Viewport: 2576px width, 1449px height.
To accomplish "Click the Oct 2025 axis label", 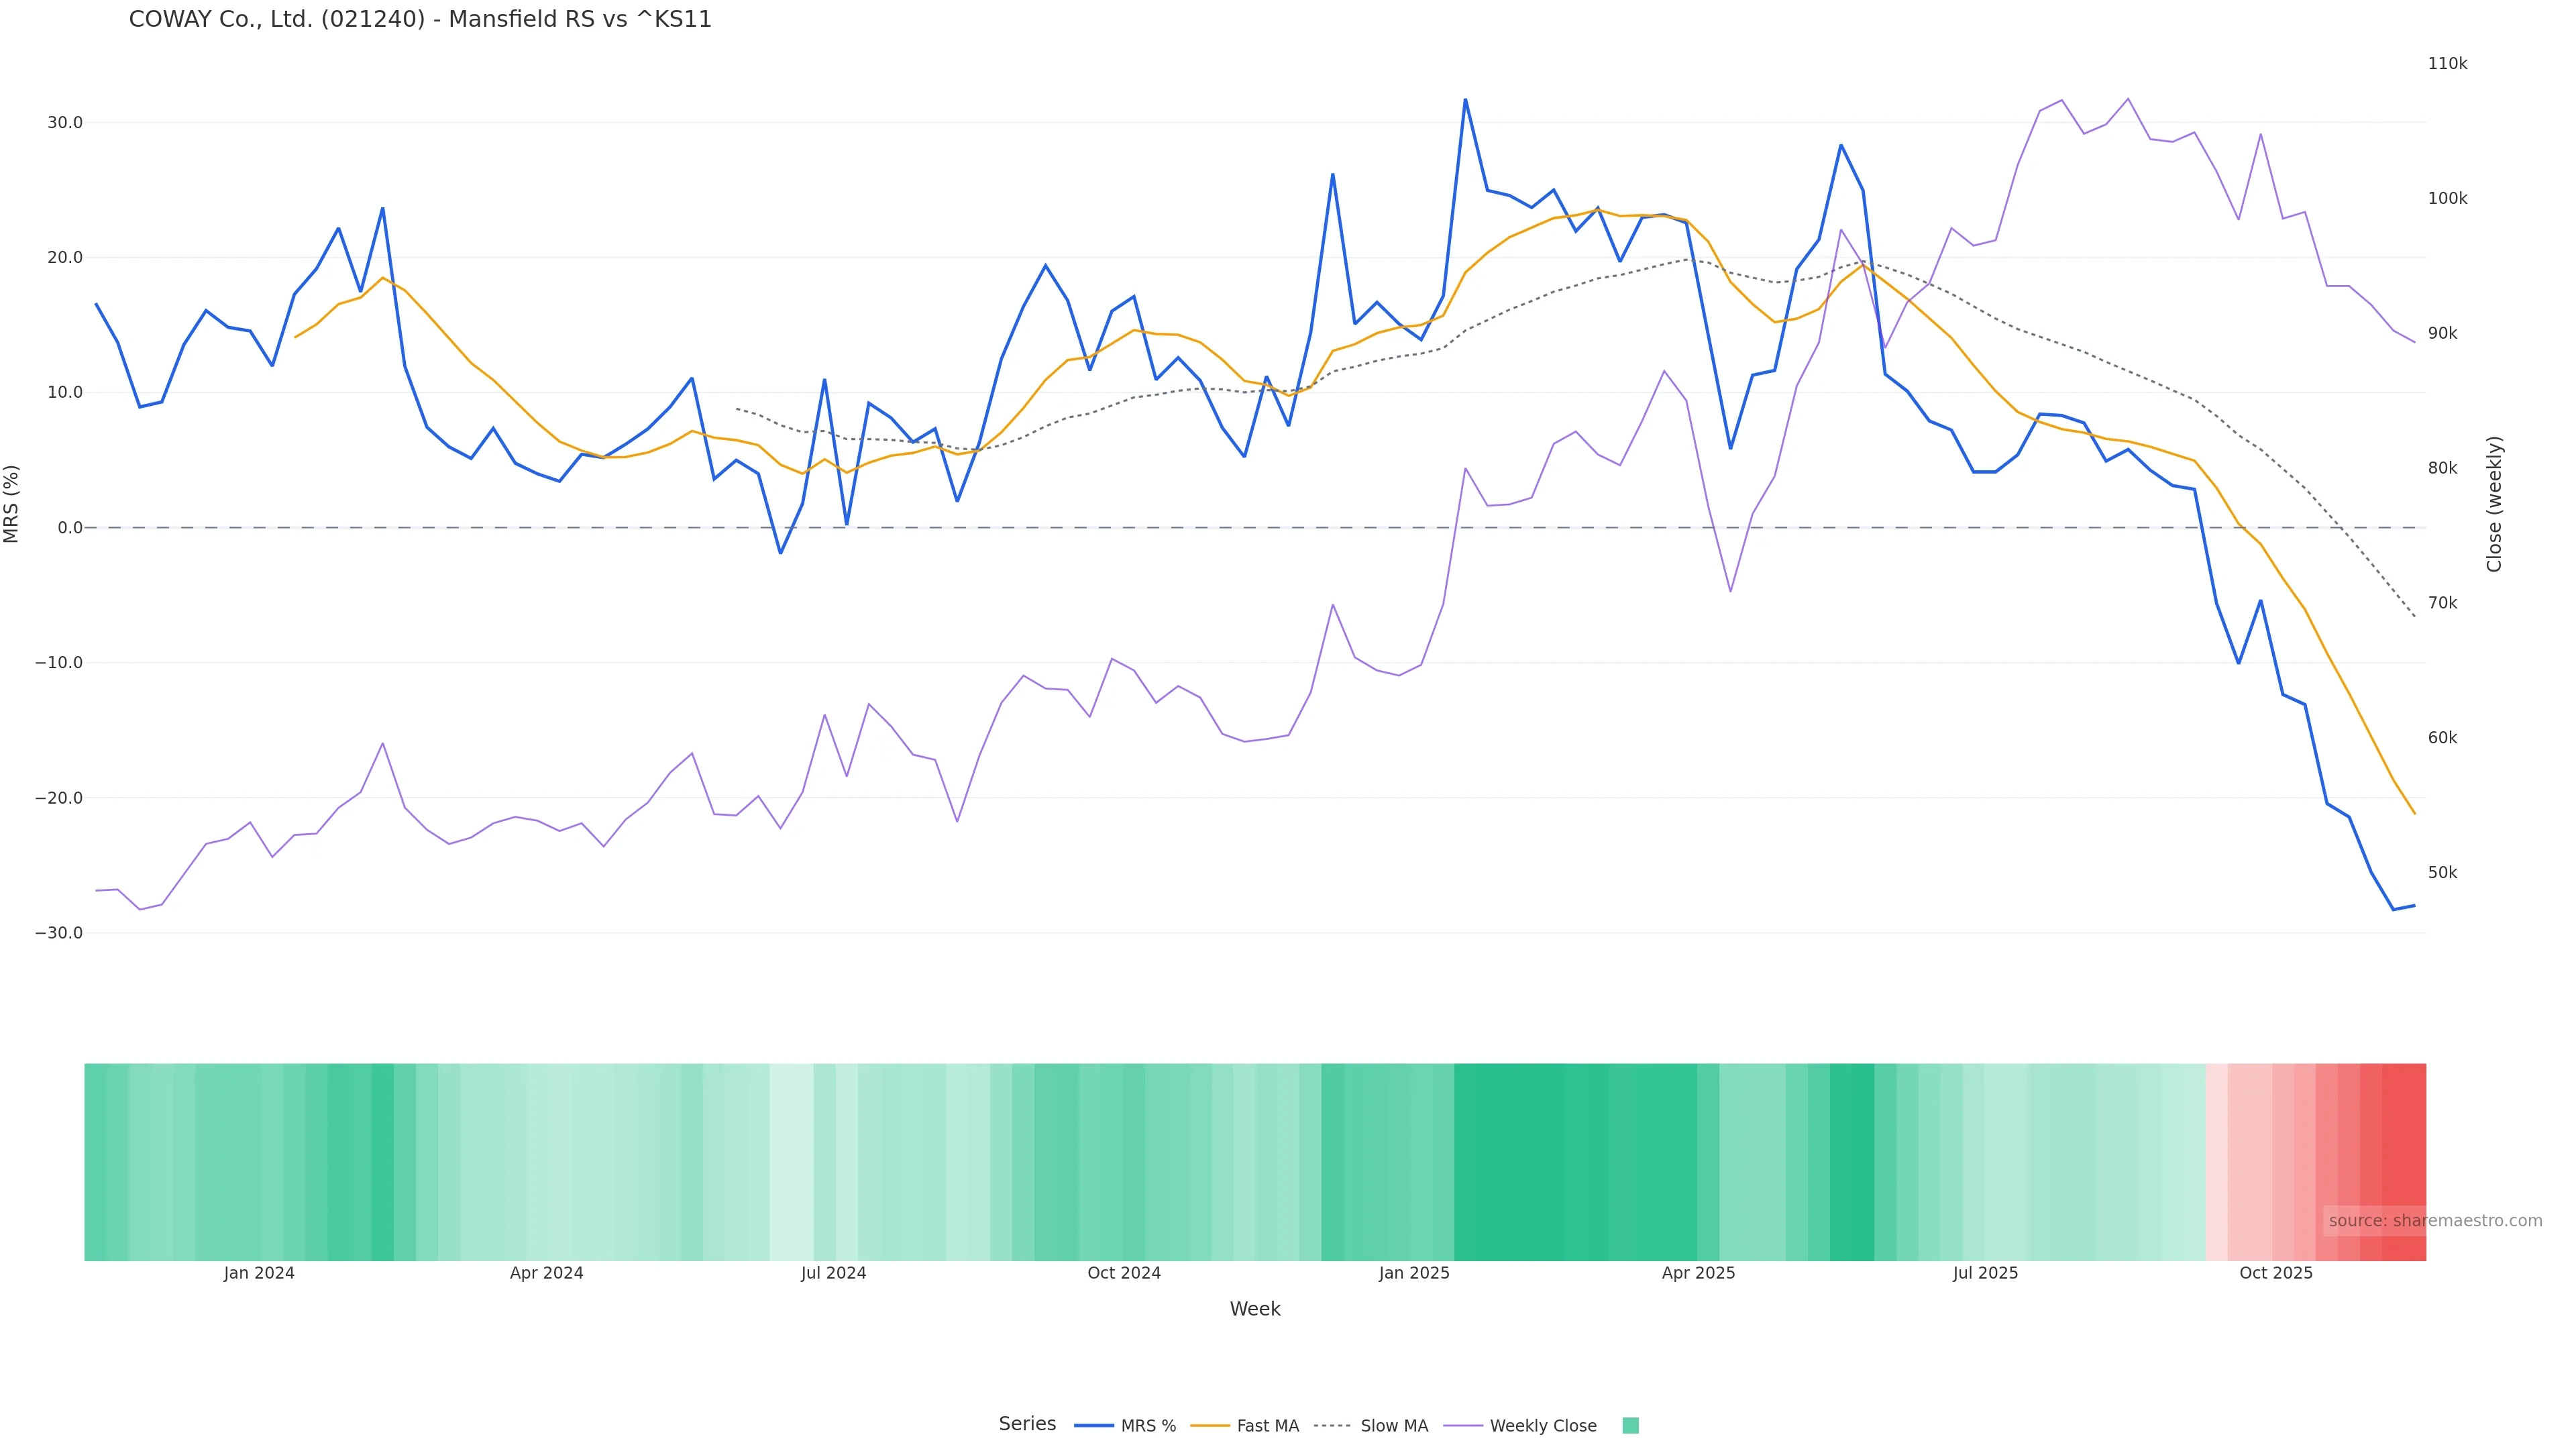I will (2276, 1273).
